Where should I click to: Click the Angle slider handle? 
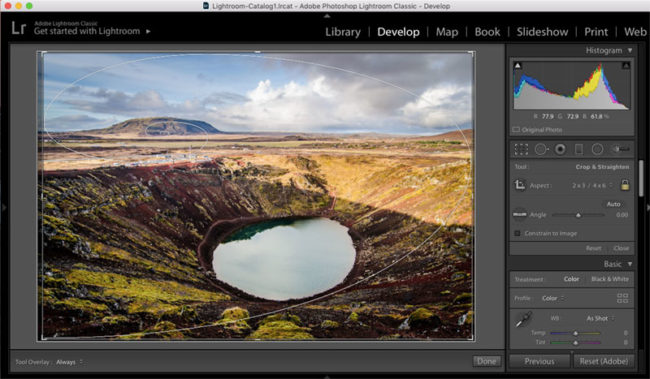pyautogui.click(x=578, y=215)
